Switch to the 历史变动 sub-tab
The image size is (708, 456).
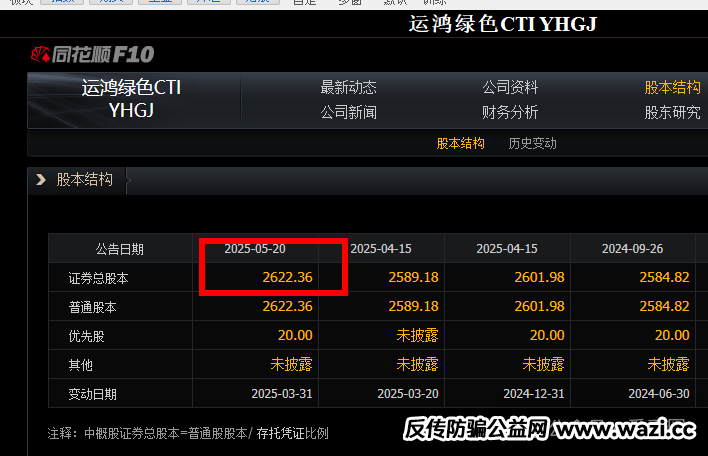pos(532,144)
